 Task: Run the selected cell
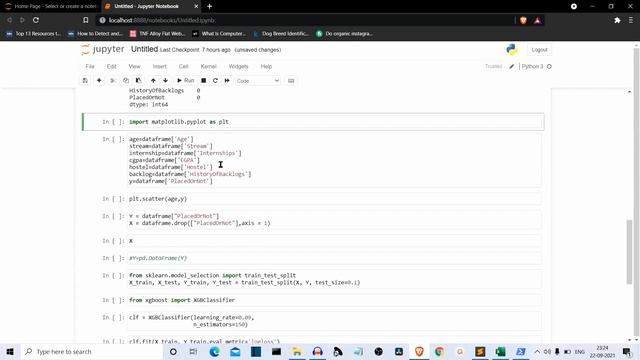tap(185, 81)
